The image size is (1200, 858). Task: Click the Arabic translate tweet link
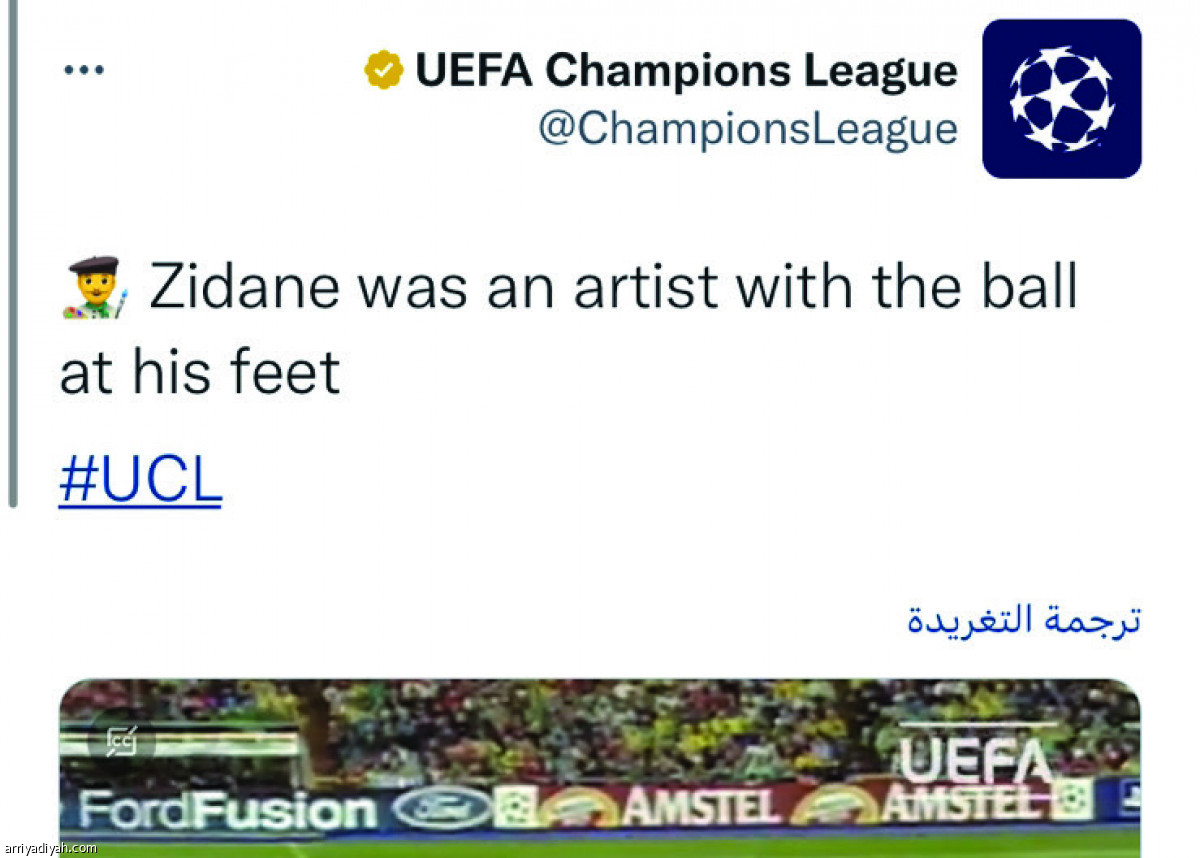1024,620
